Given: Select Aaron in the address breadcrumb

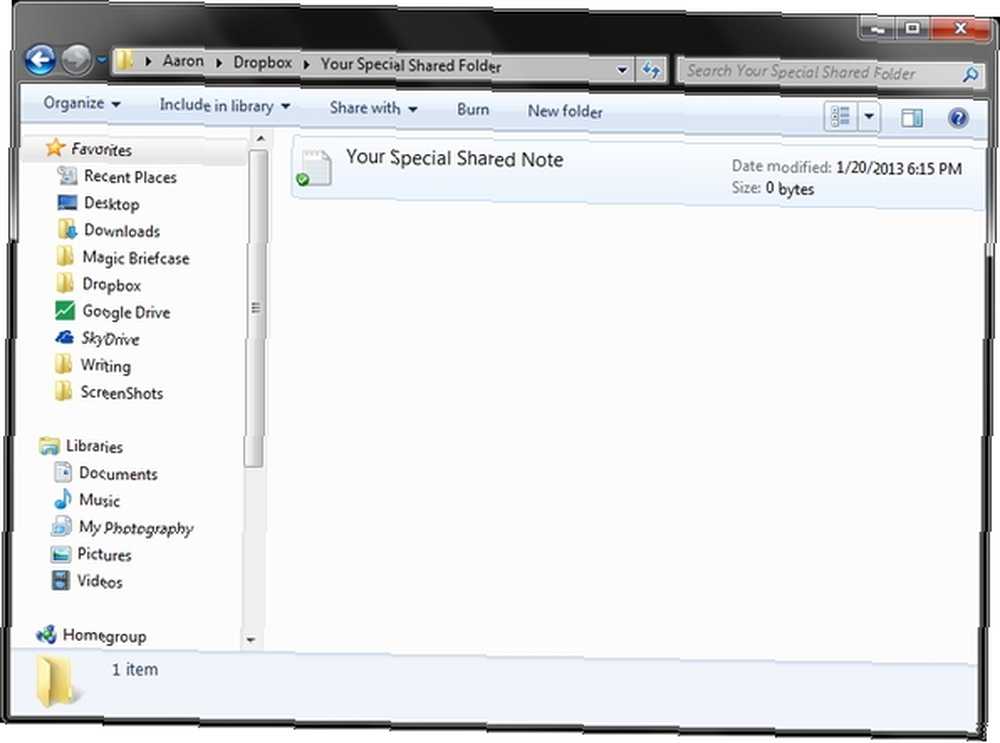Looking at the screenshot, I should (183, 61).
